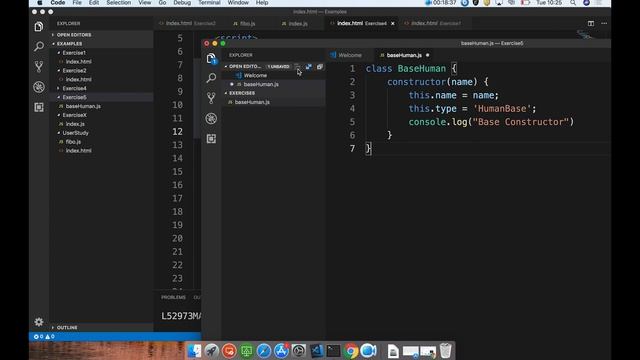Open index.js under ExerciseX

[x=76, y=124]
